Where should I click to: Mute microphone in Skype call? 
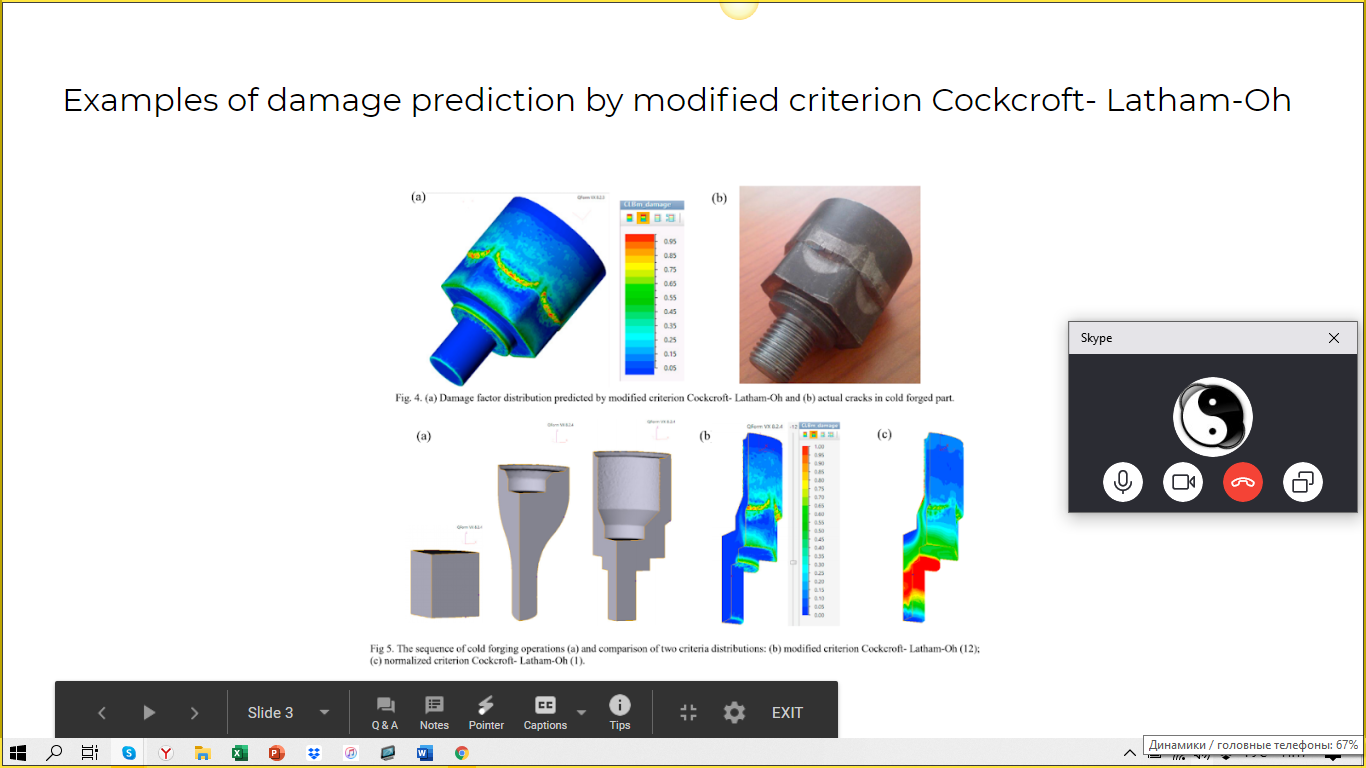coord(1123,483)
